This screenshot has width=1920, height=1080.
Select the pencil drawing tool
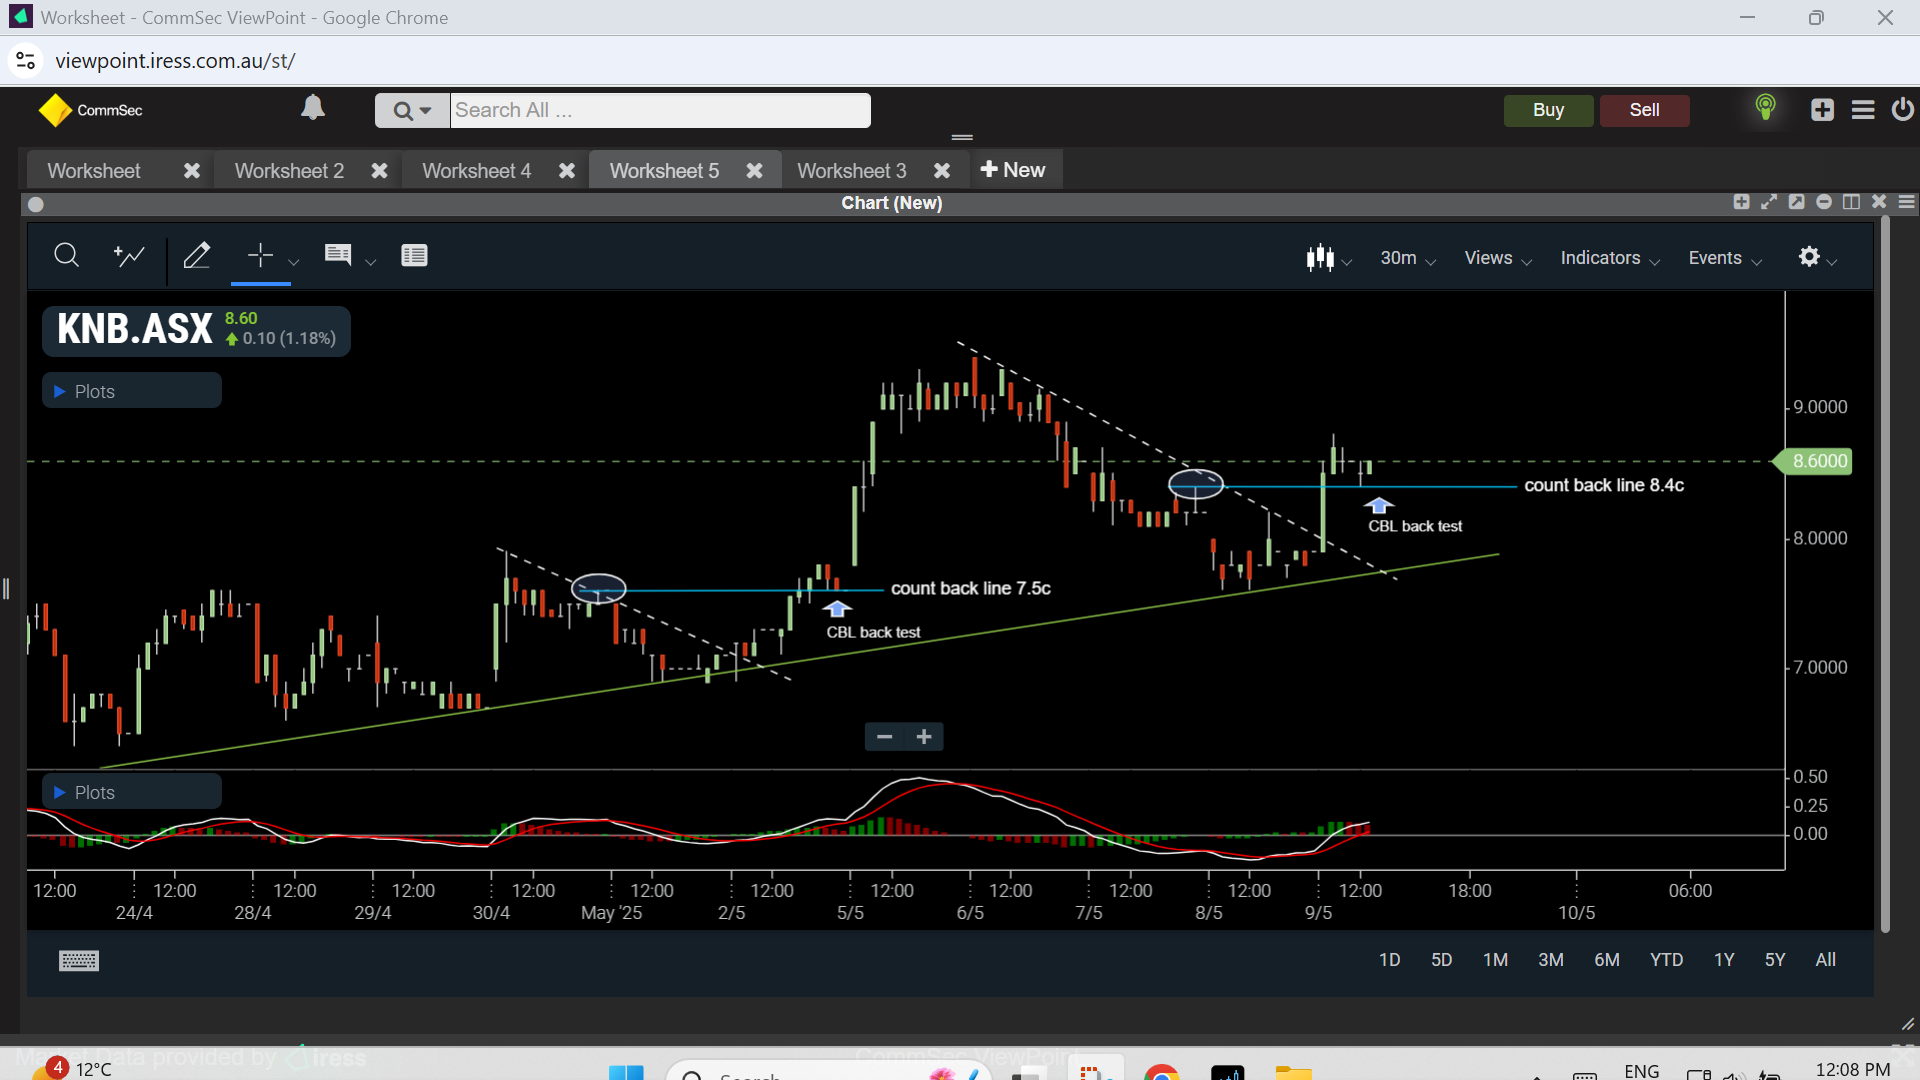pyautogui.click(x=197, y=256)
